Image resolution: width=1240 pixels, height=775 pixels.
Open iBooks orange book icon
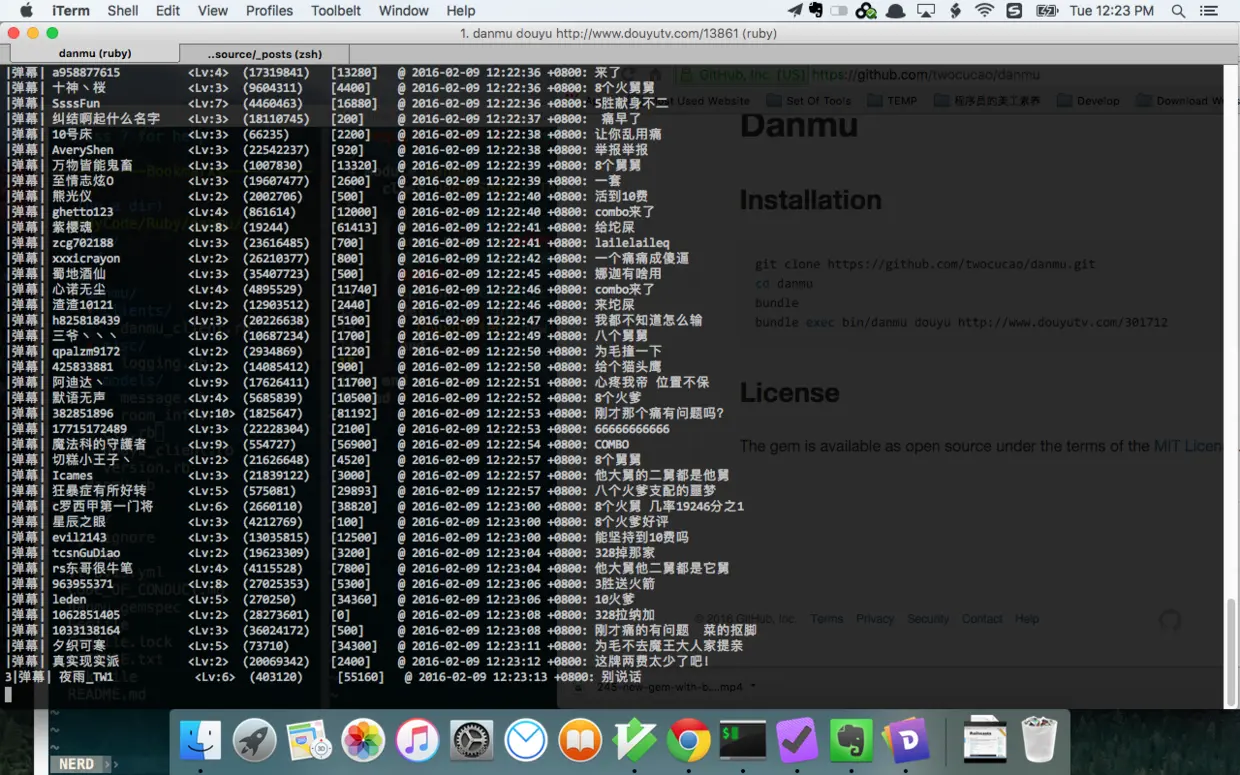pos(580,741)
